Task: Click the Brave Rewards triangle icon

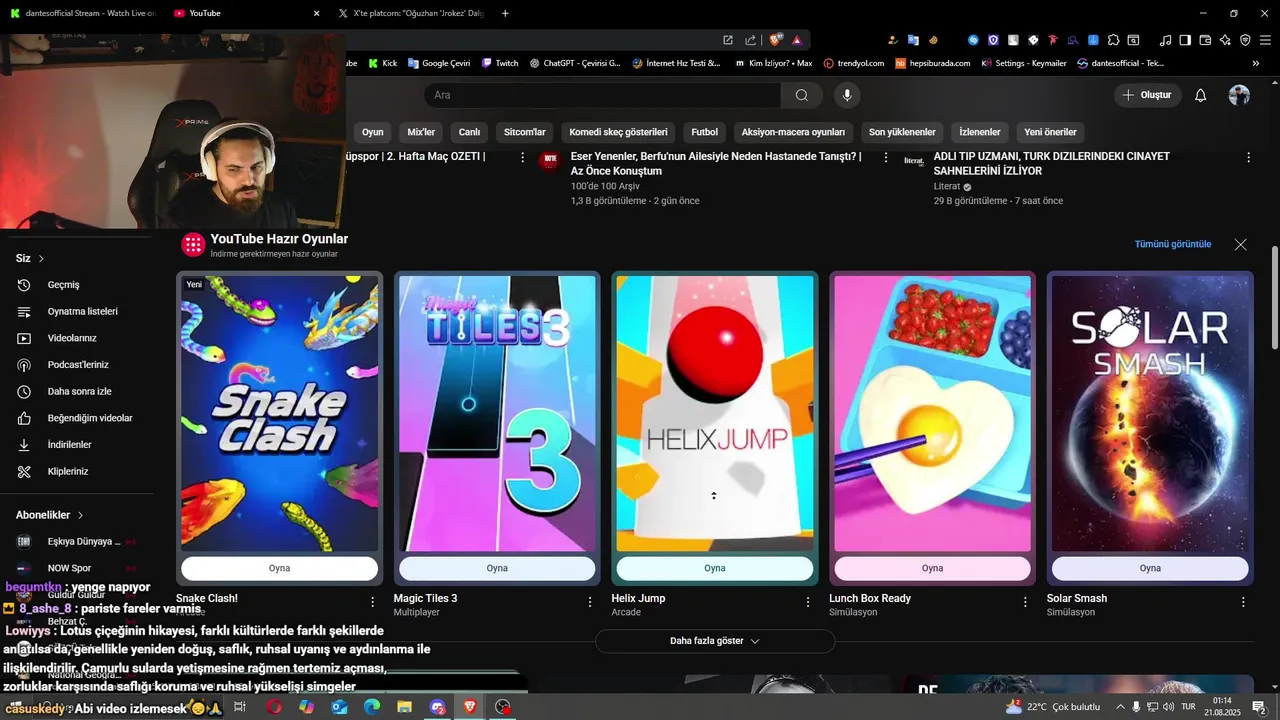Action: click(x=797, y=40)
